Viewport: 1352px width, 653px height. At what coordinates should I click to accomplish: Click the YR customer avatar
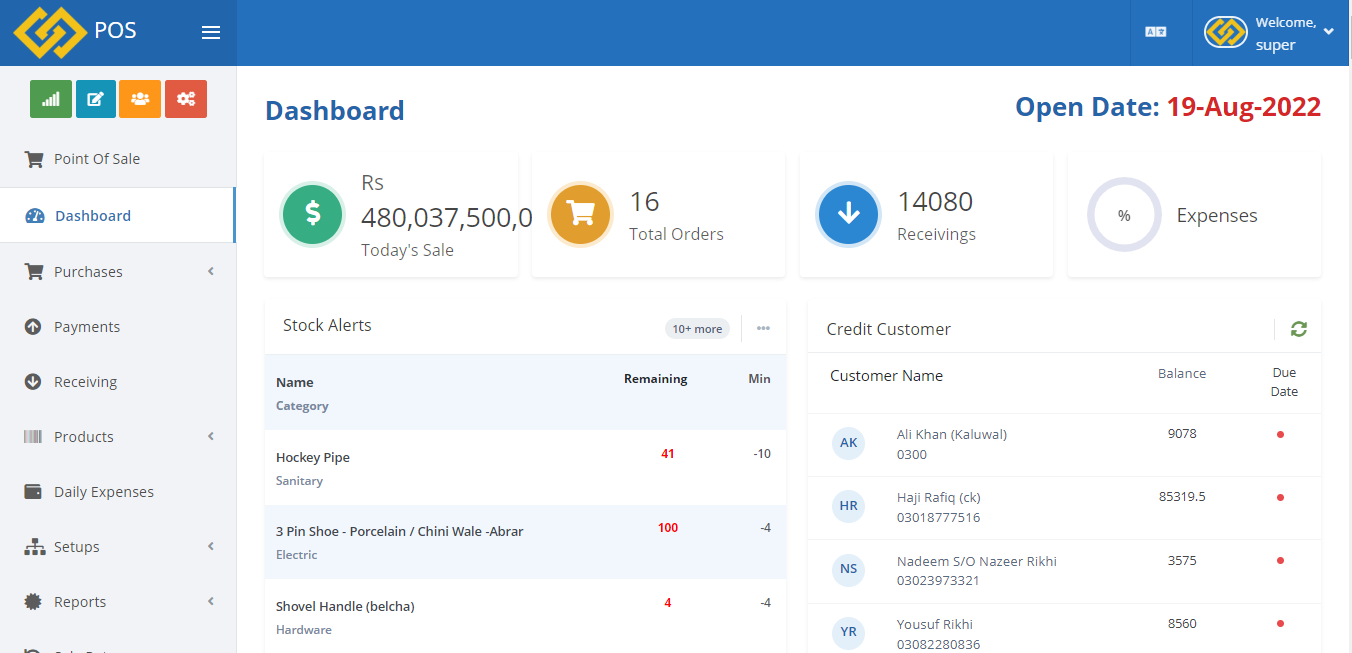[848, 632]
